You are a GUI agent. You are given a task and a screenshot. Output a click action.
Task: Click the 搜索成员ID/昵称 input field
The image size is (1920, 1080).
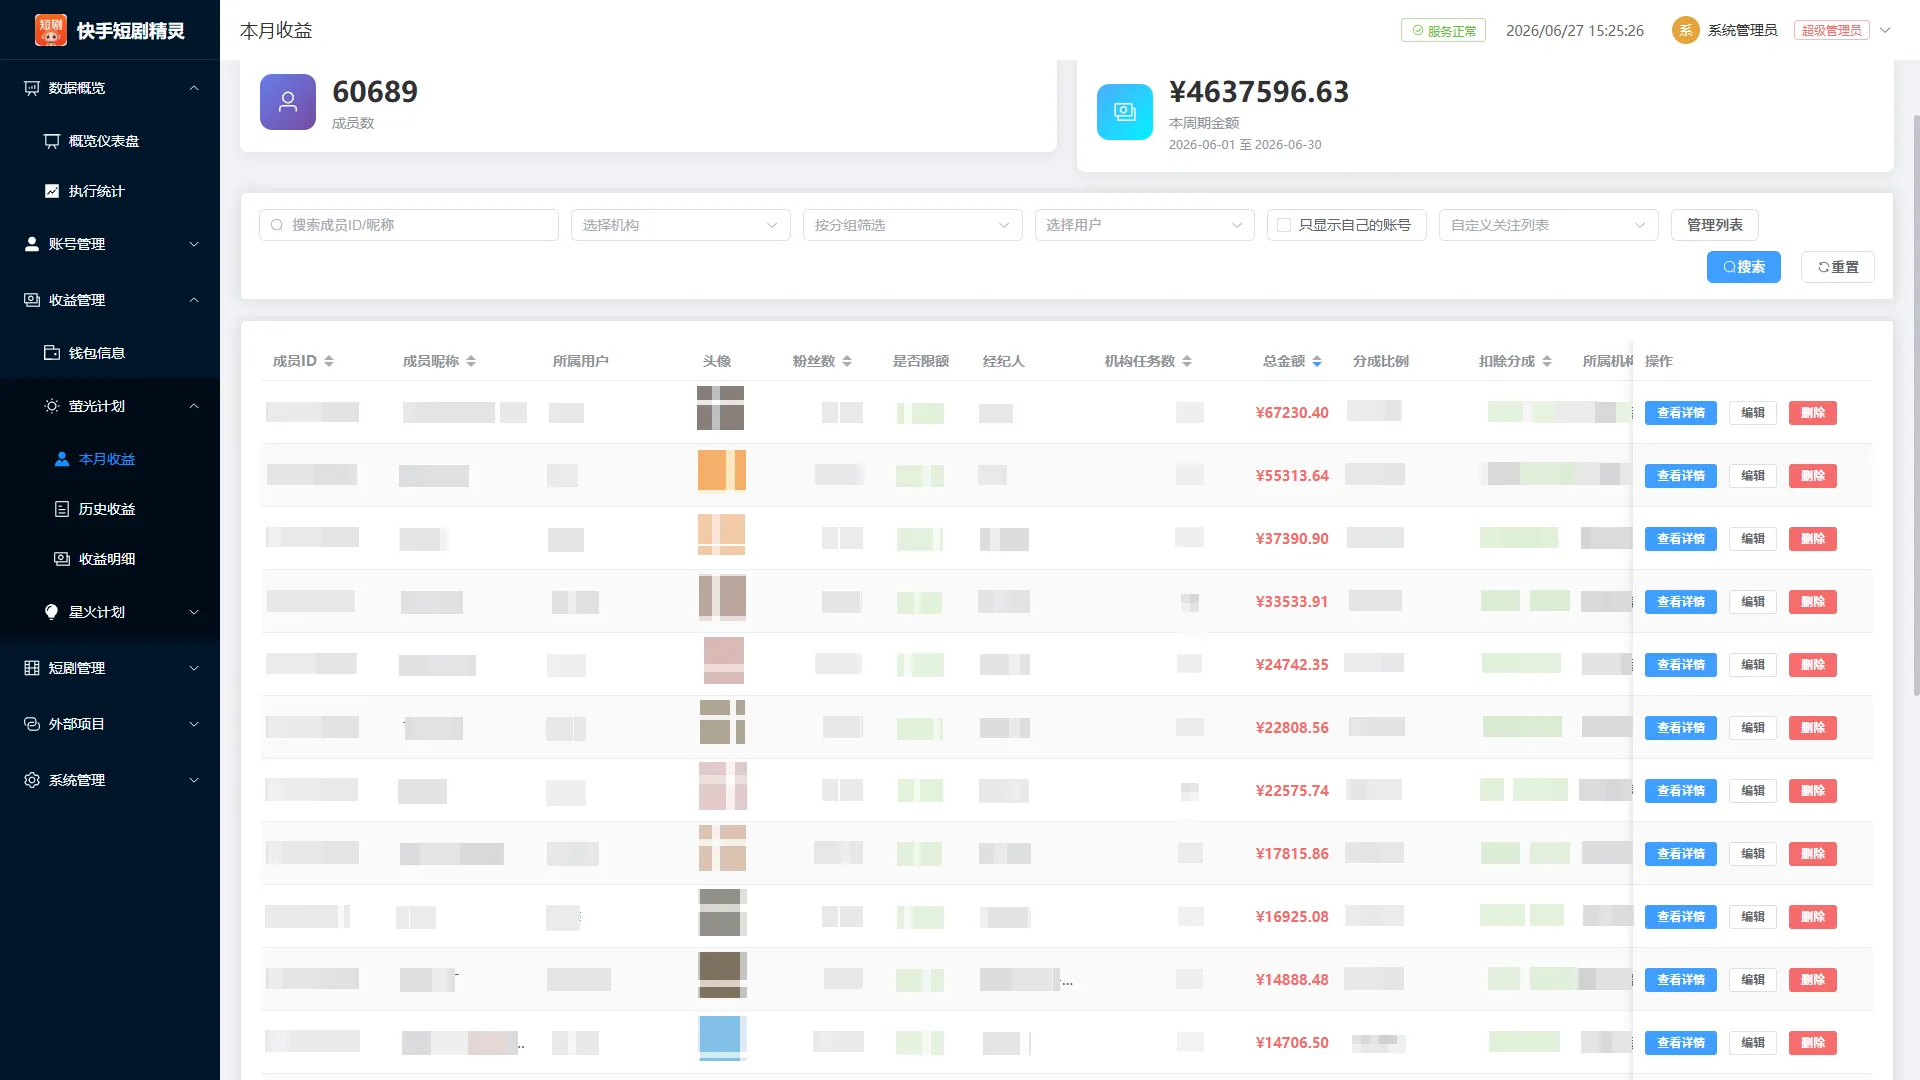coord(409,225)
